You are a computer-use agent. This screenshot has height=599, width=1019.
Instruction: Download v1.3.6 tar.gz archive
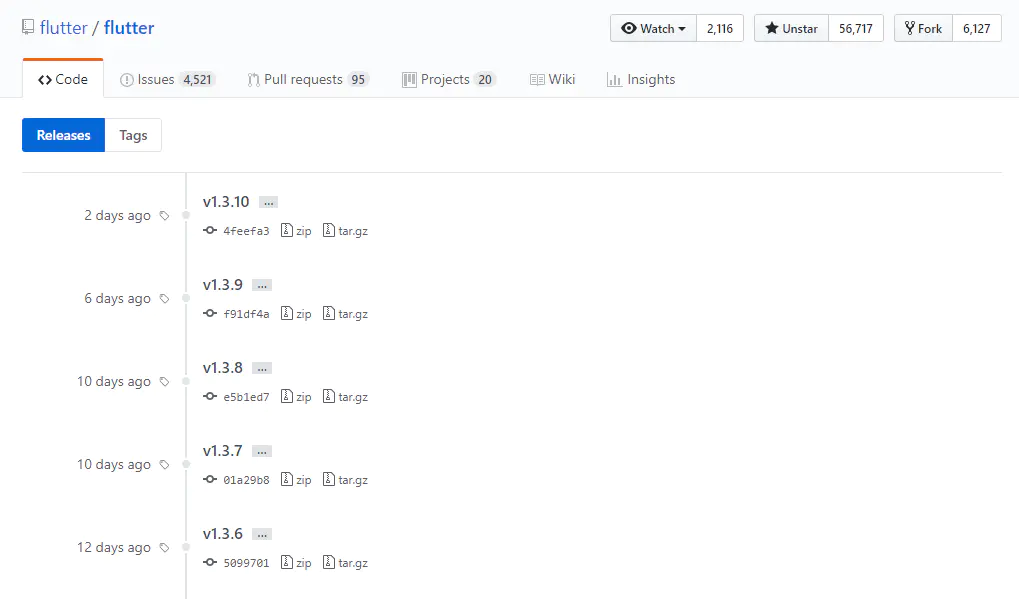pos(345,563)
